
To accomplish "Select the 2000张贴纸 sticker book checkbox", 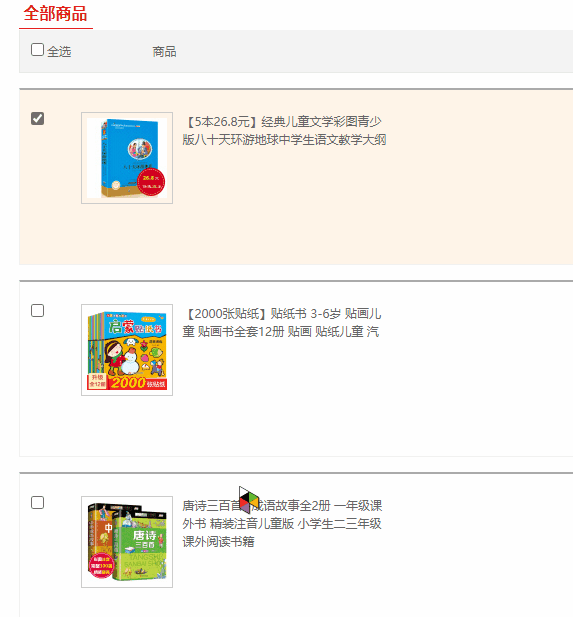I will [37, 310].
